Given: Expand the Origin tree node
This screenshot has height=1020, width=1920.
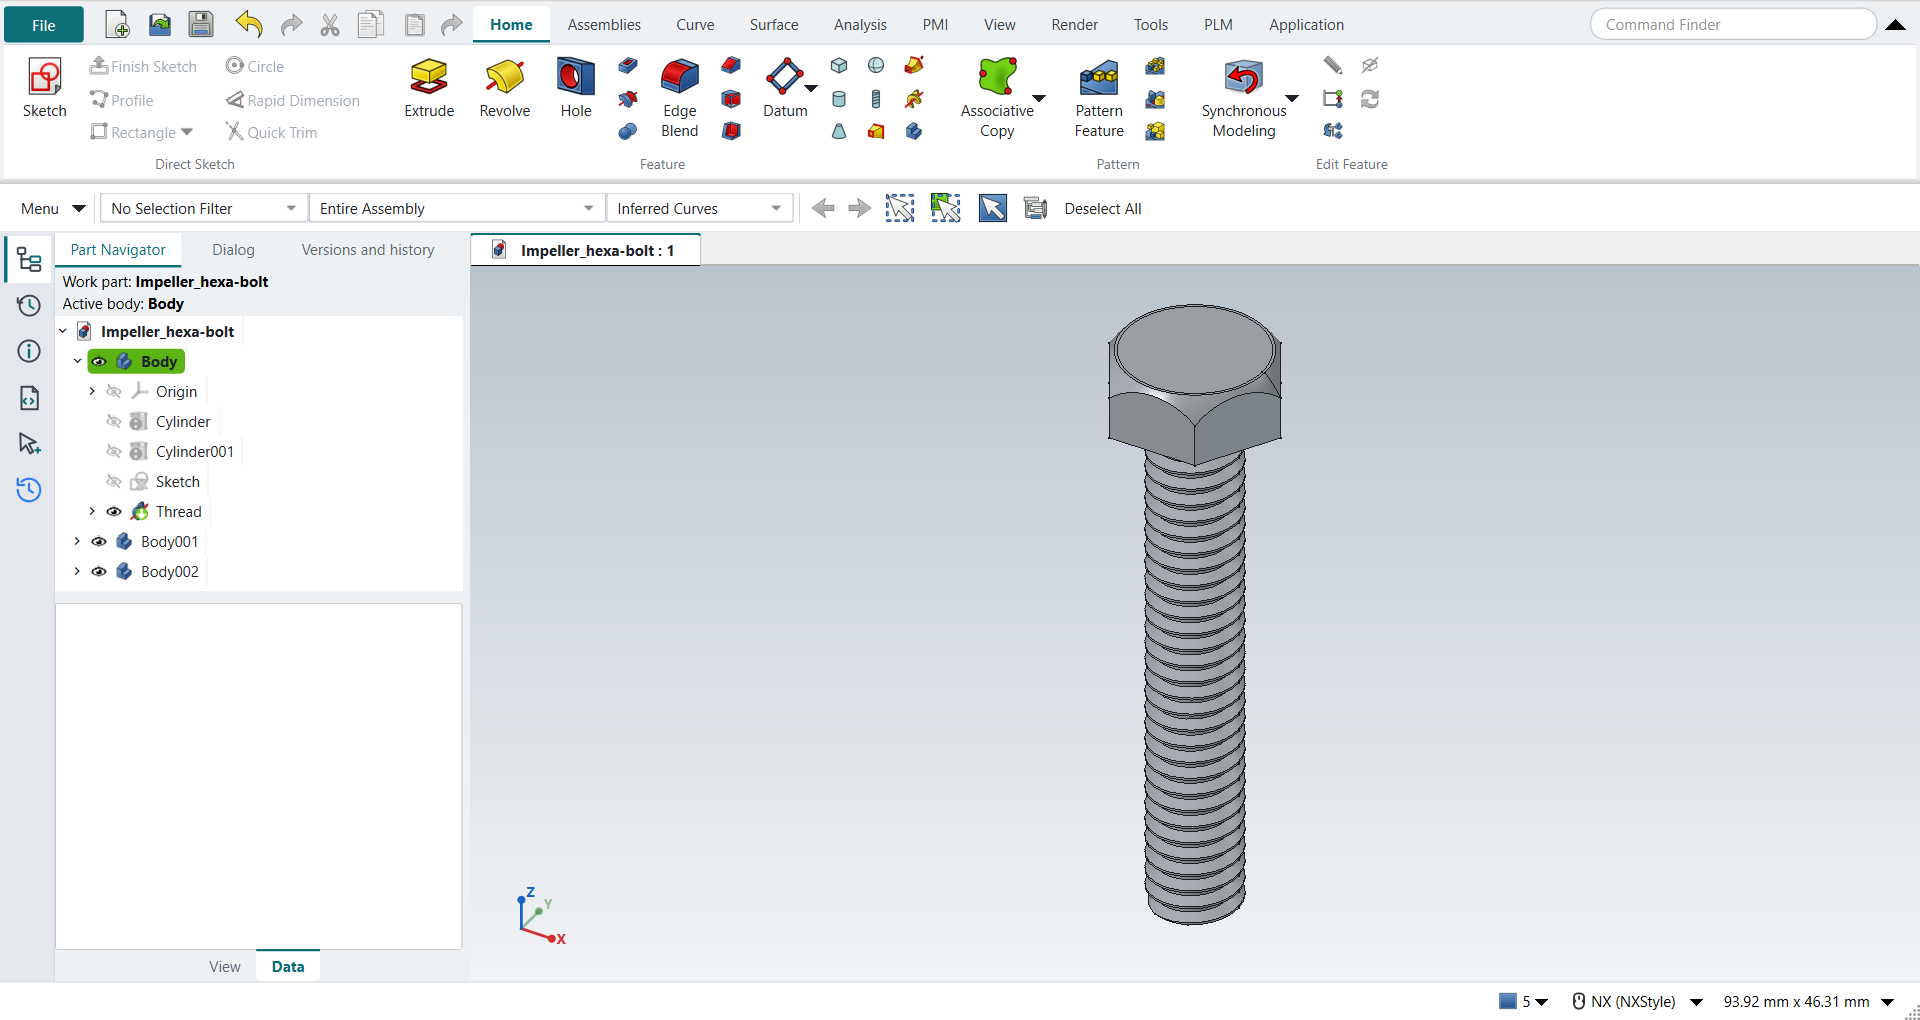Looking at the screenshot, I should 92,392.
